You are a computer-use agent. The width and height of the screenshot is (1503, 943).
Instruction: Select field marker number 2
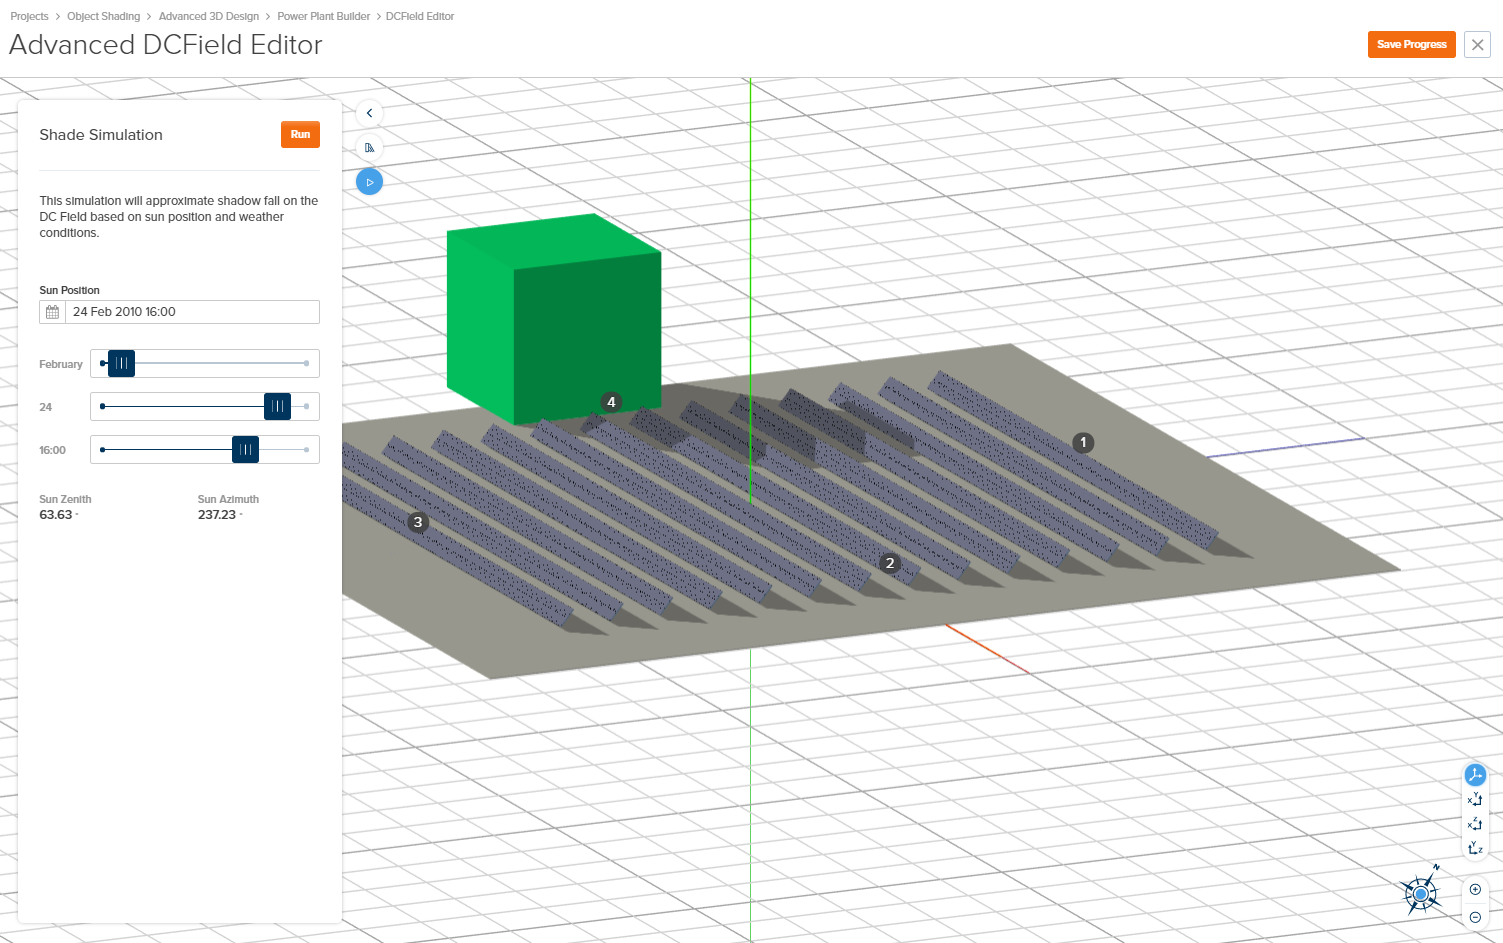[890, 563]
